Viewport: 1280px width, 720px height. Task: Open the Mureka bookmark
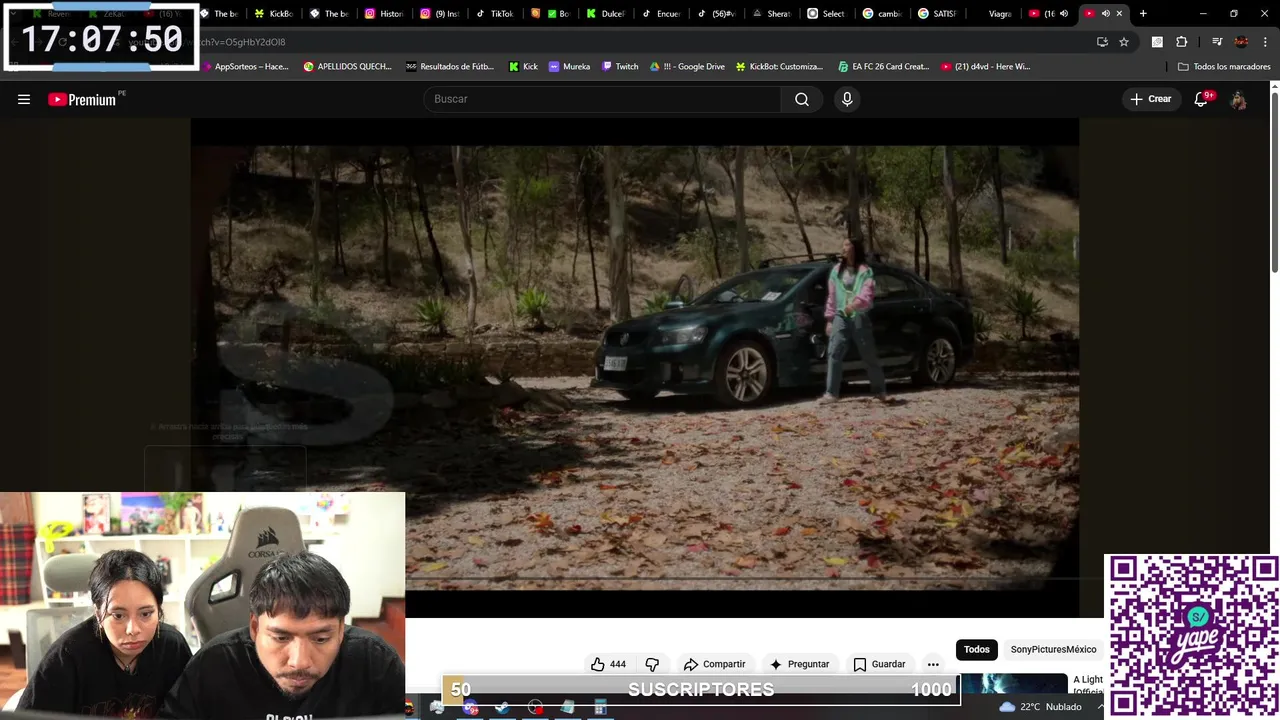569,67
